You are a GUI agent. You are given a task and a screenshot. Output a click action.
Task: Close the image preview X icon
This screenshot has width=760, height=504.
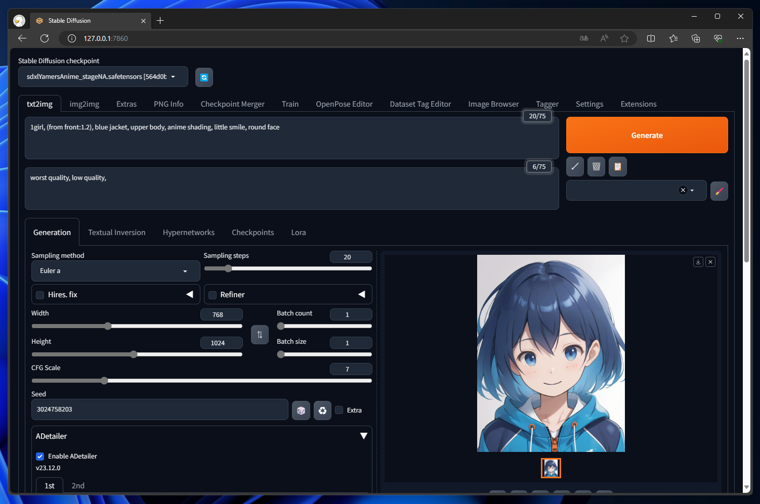711,262
